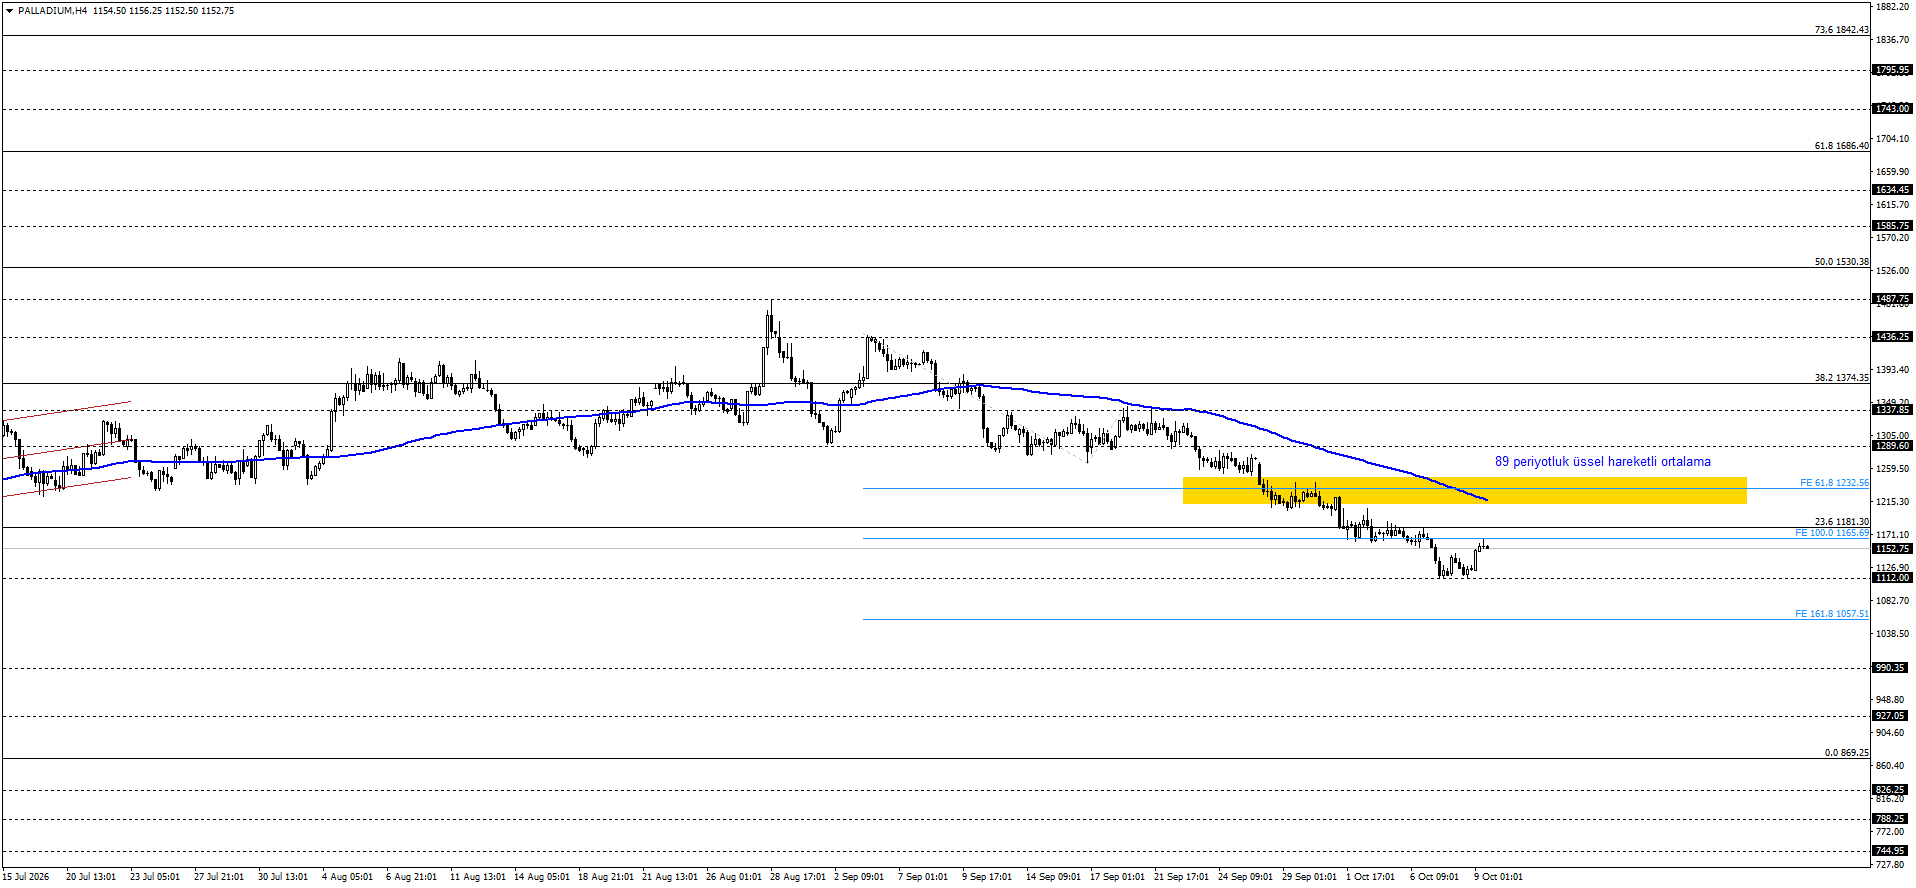Click the OHLC values 1154.50 1156.25 1152.50 1152.75
Image resolution: width=1916 pixels, height=888 pixels.
(164, 11)
